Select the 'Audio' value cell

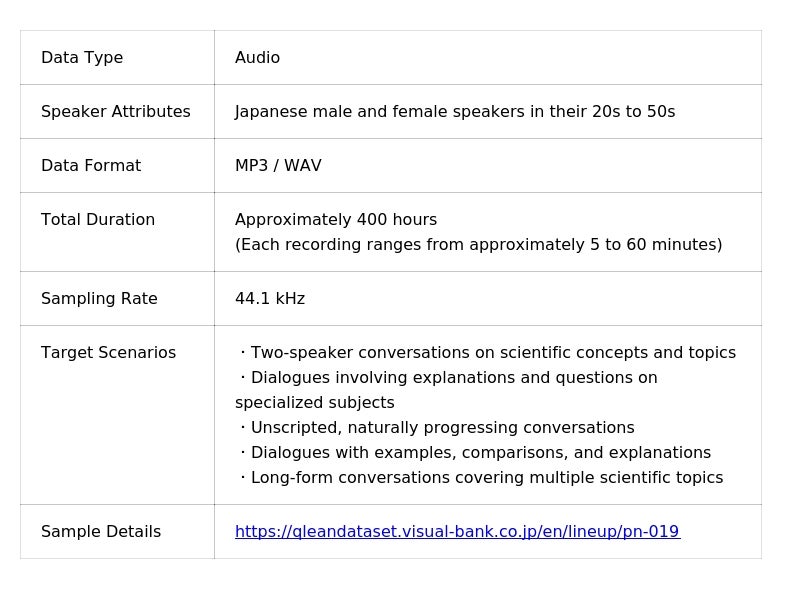pos(257,58)
